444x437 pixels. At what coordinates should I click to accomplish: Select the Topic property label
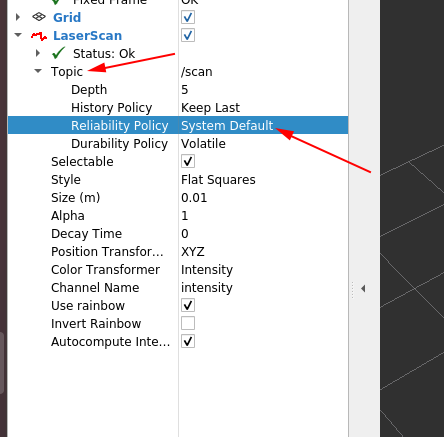pos(67,72)
